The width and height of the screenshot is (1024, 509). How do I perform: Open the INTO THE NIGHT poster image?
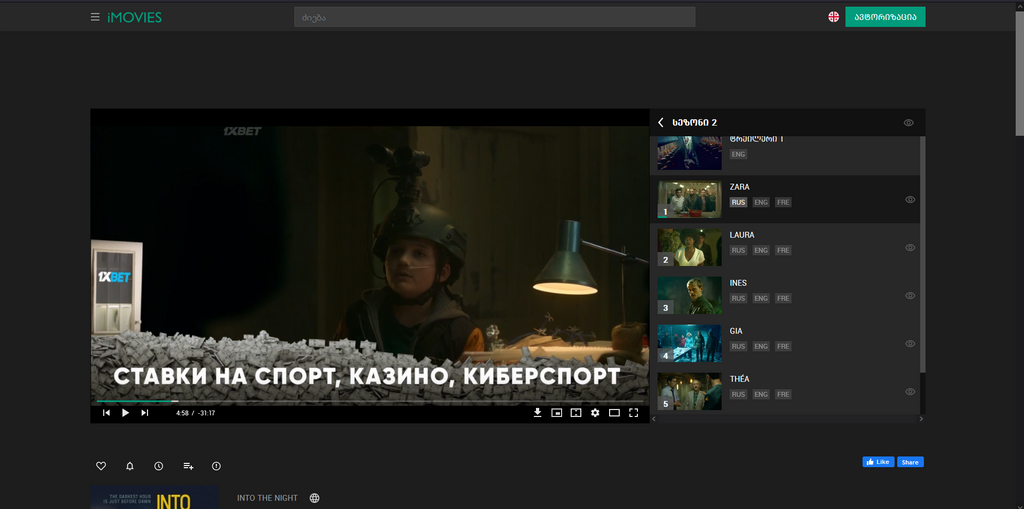coord(154,497)
